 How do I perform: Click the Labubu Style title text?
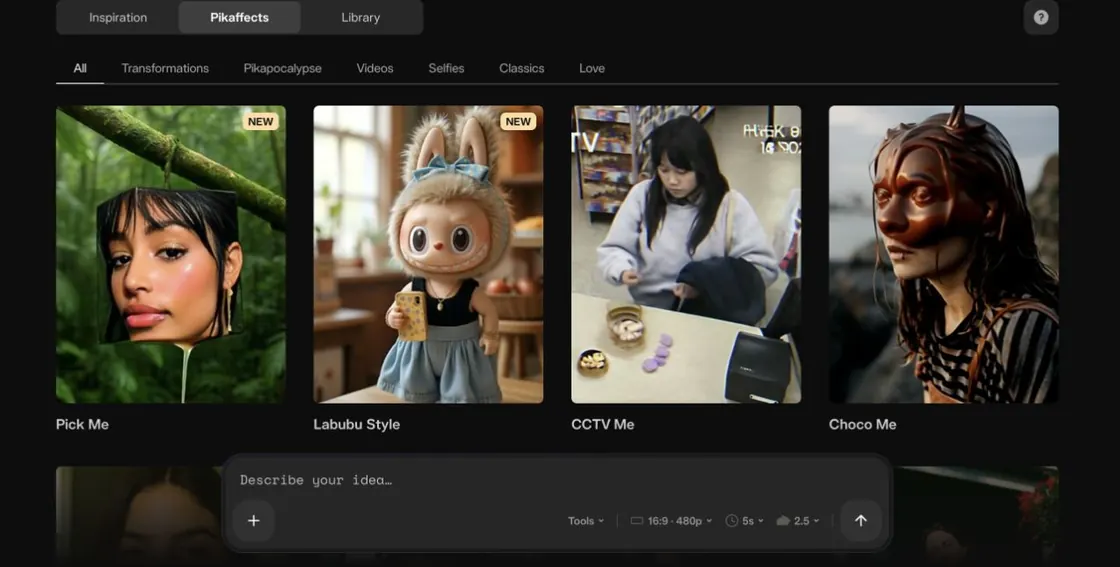(x=356, y=424)
